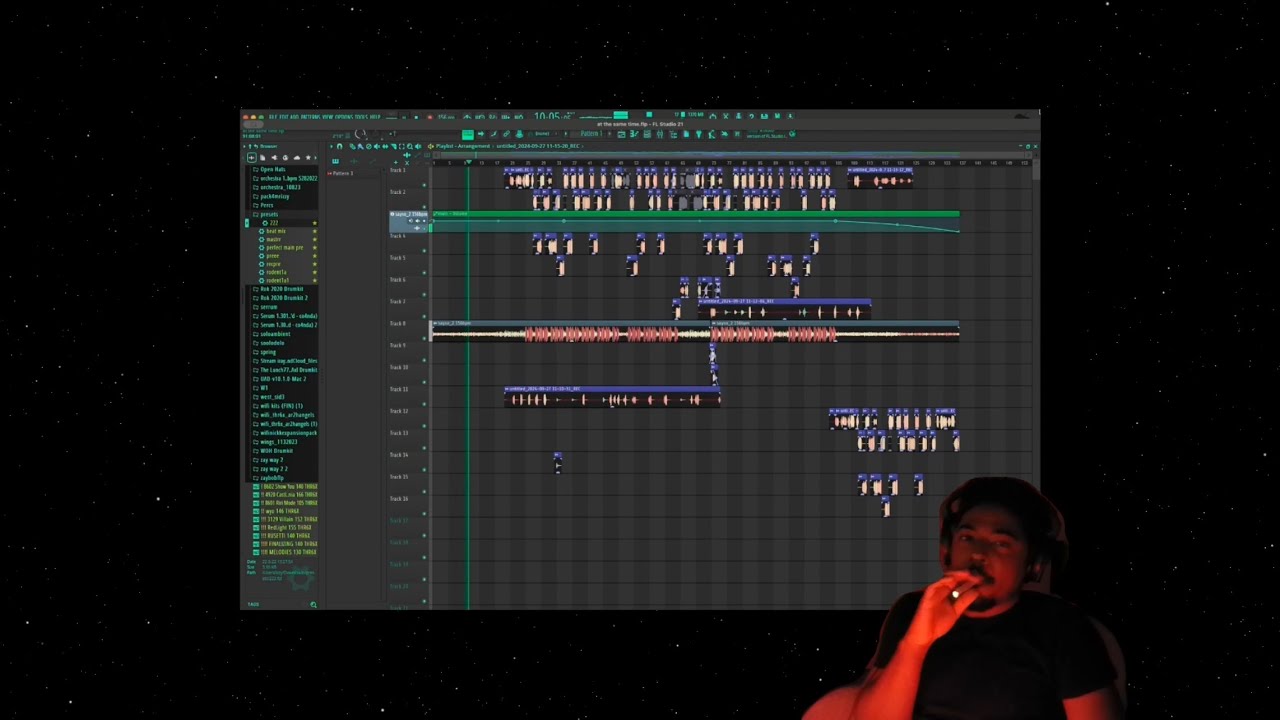
Task: Toggle the Track 9 mute switch
Action: pyautogui.click(x=424, y=361)
